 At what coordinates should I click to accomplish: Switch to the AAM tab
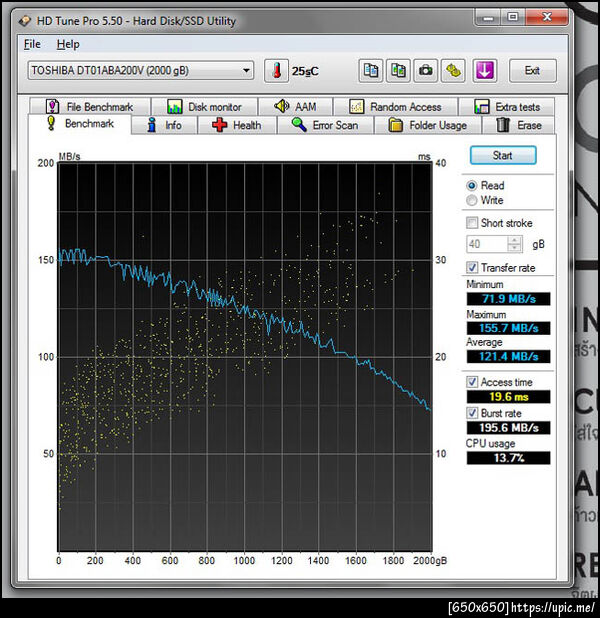coord(296,106)
